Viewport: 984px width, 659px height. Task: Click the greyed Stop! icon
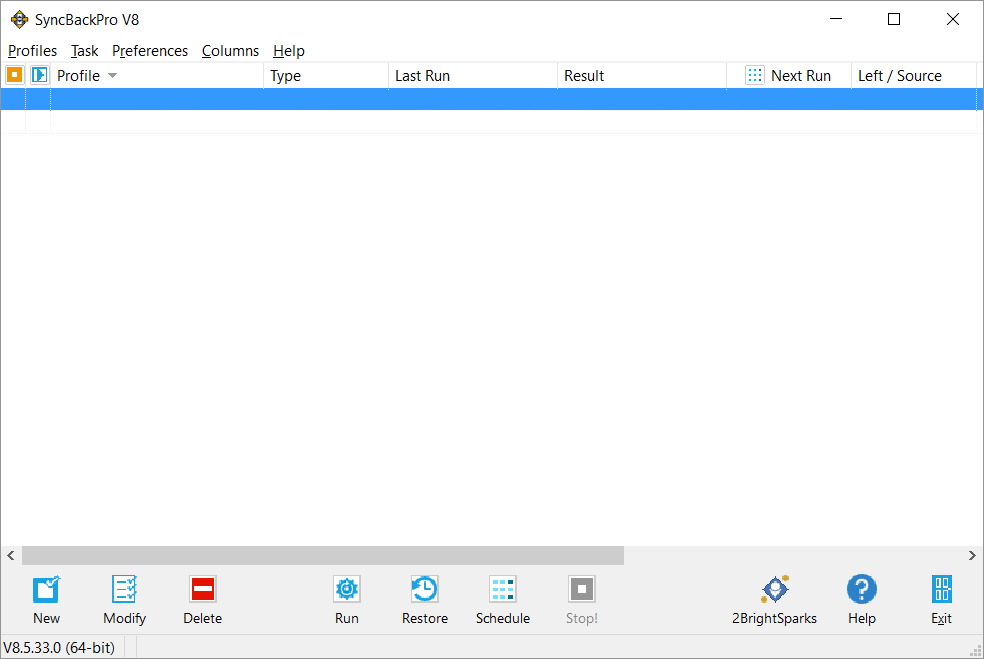(582, 589)
